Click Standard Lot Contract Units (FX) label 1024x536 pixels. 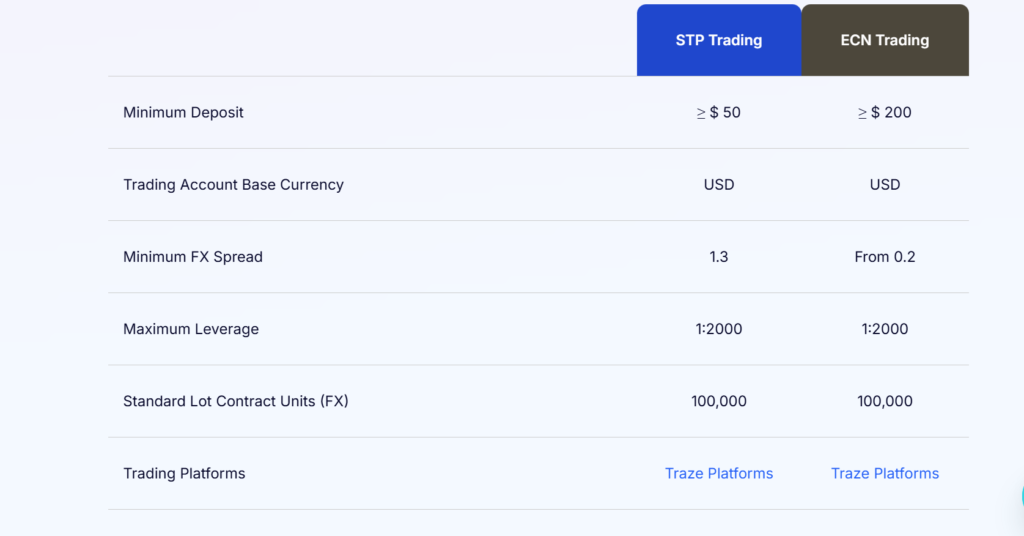click(x=236, y=401)
